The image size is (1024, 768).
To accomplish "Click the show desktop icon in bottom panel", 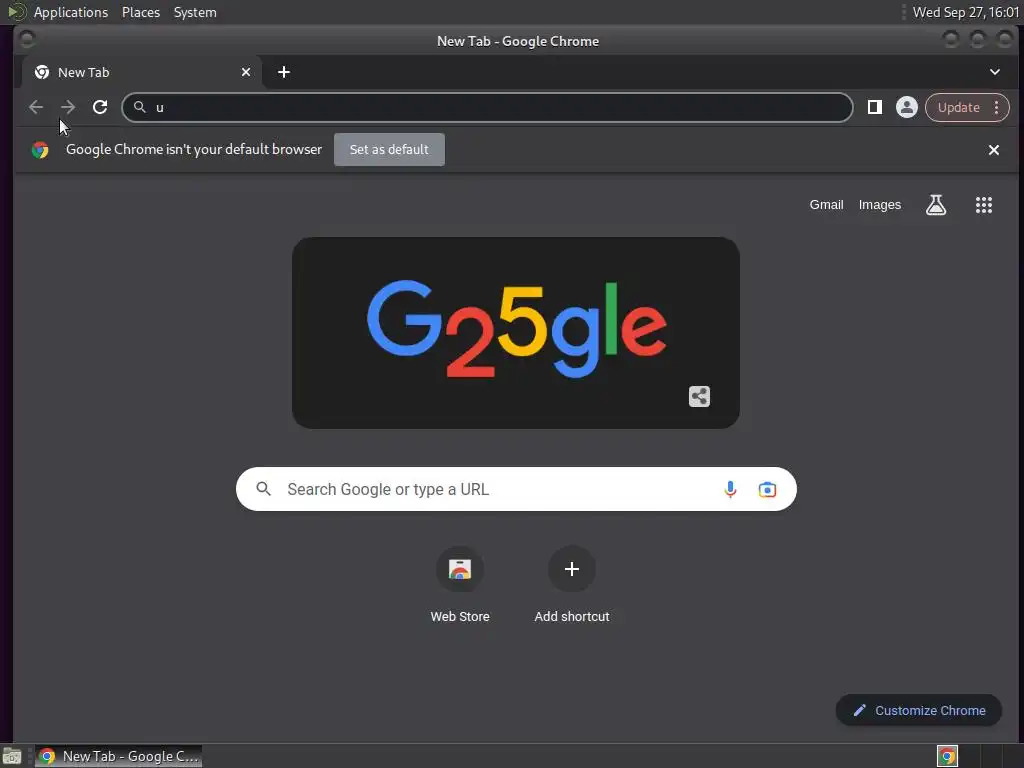I will (x=12, y=756).
